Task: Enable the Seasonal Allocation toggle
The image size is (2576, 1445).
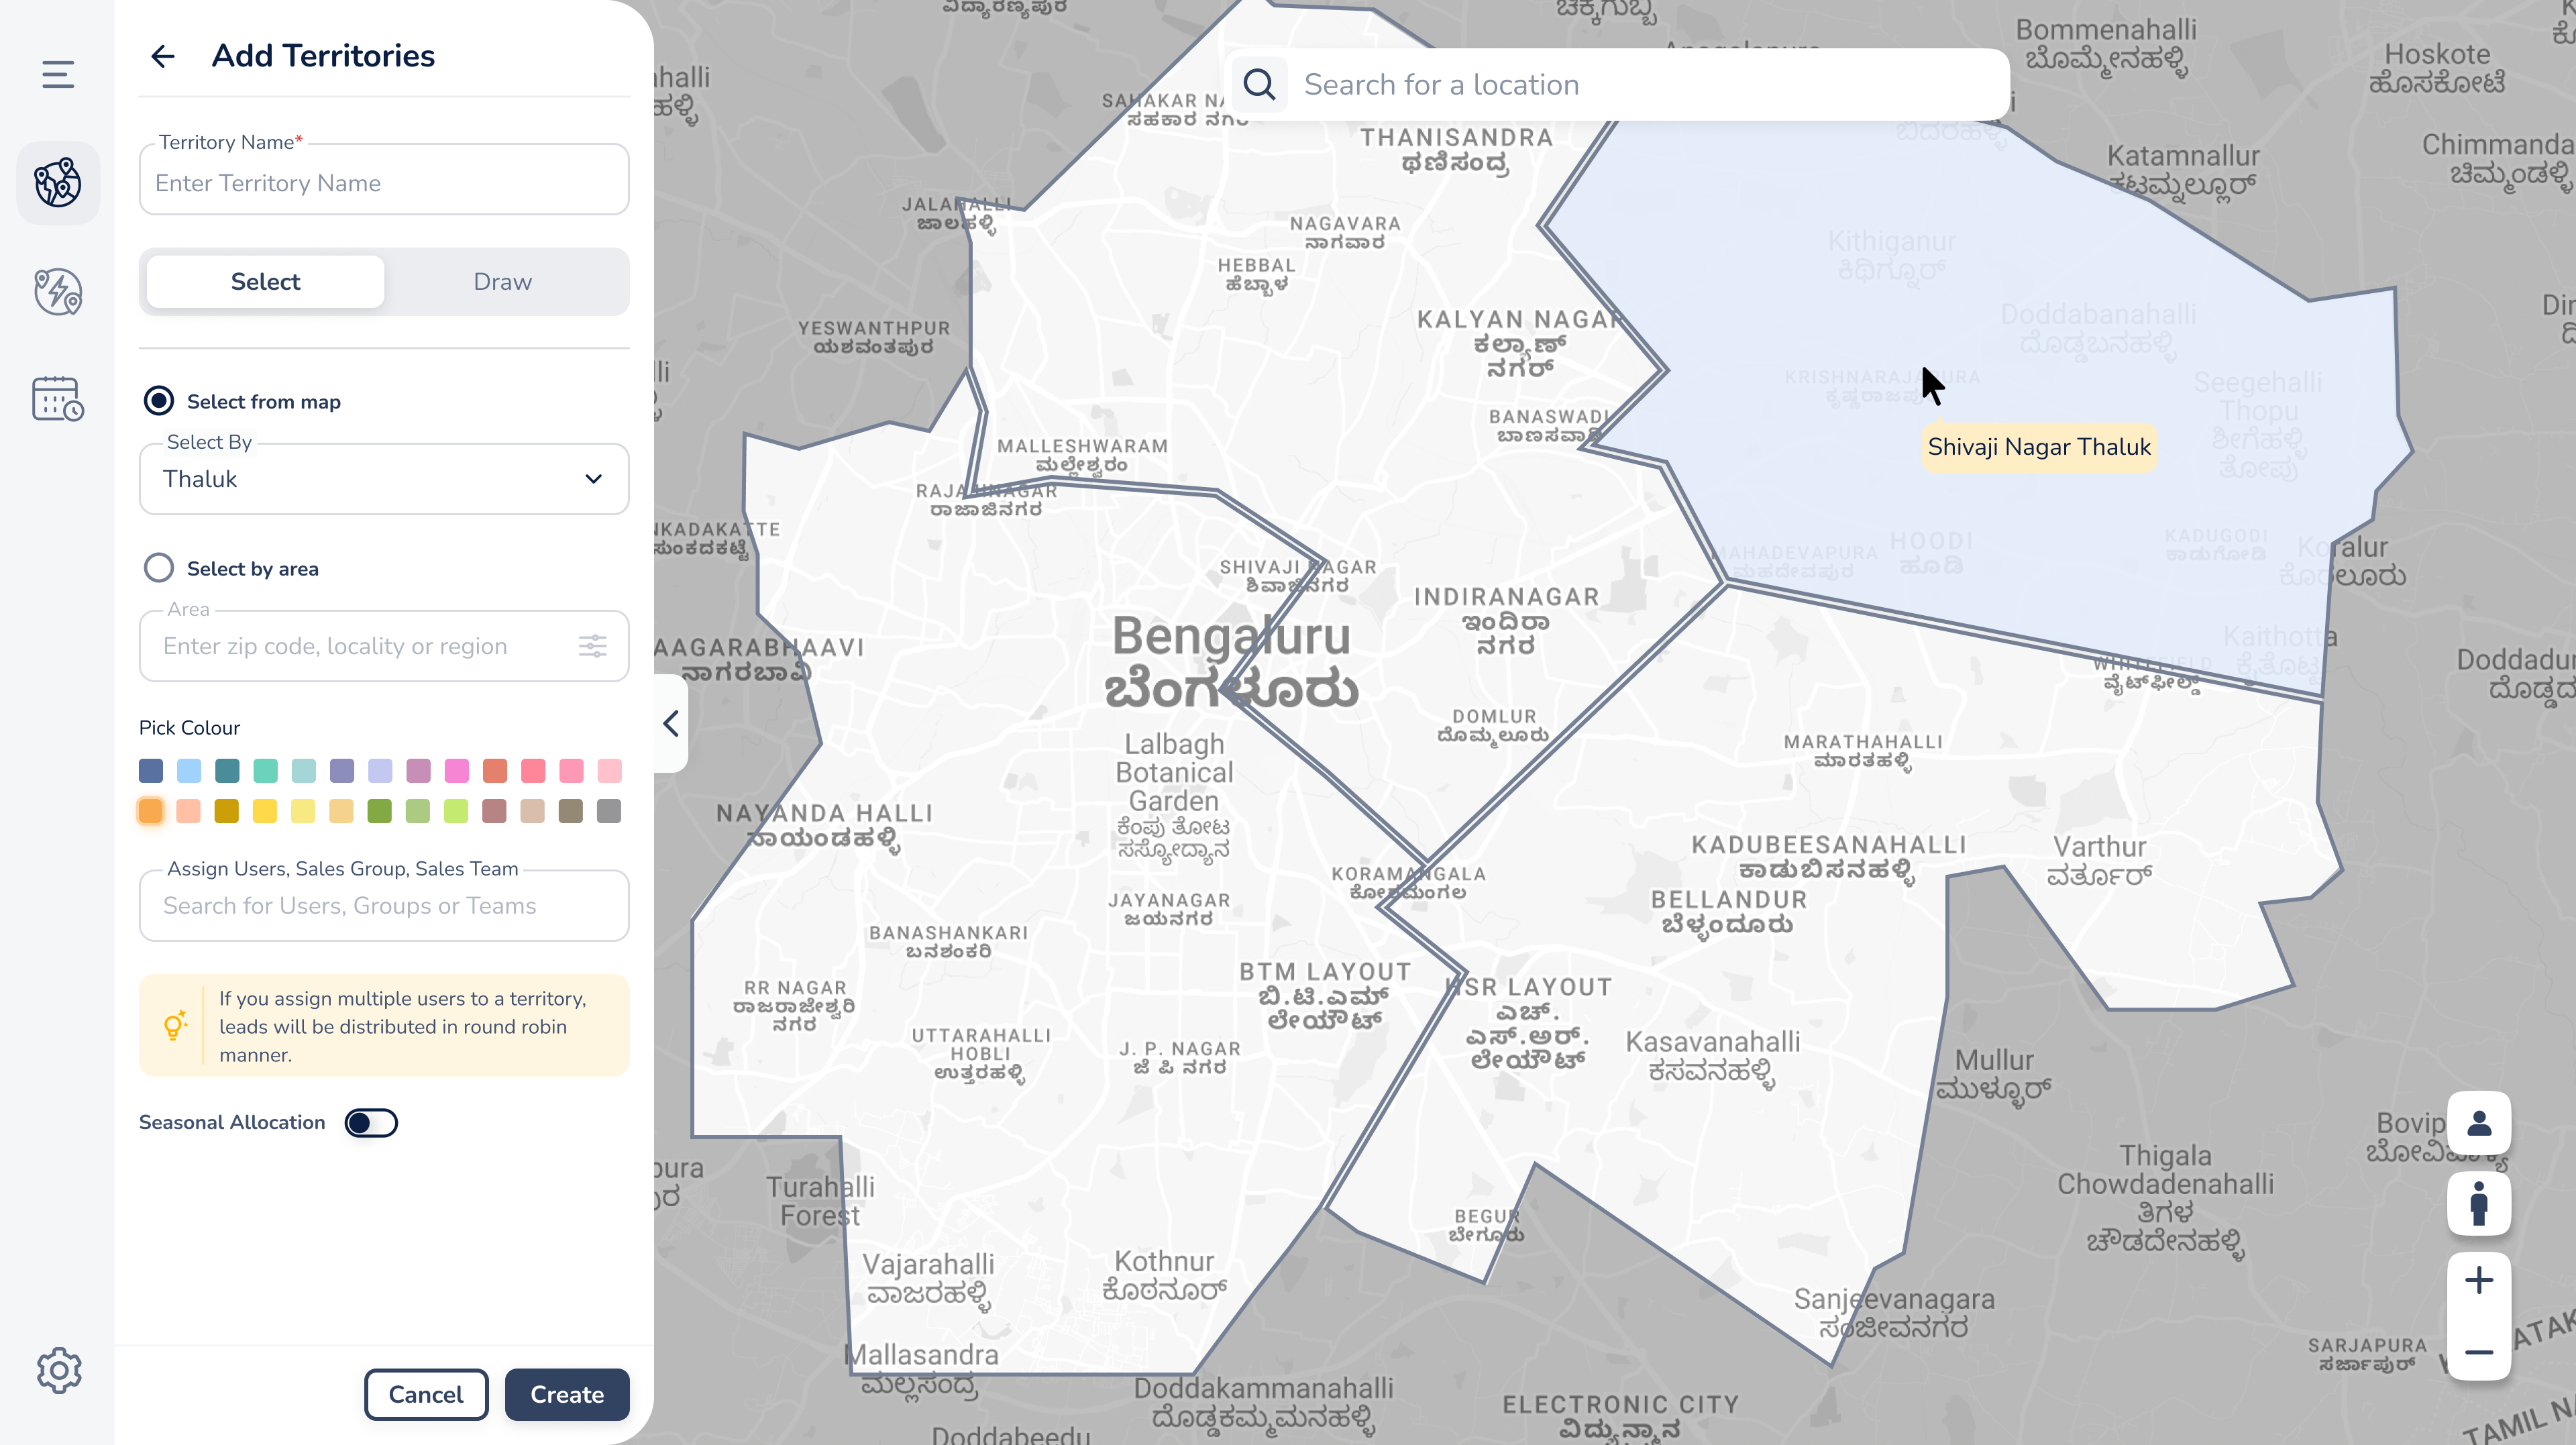Action: click(371, 1123)
